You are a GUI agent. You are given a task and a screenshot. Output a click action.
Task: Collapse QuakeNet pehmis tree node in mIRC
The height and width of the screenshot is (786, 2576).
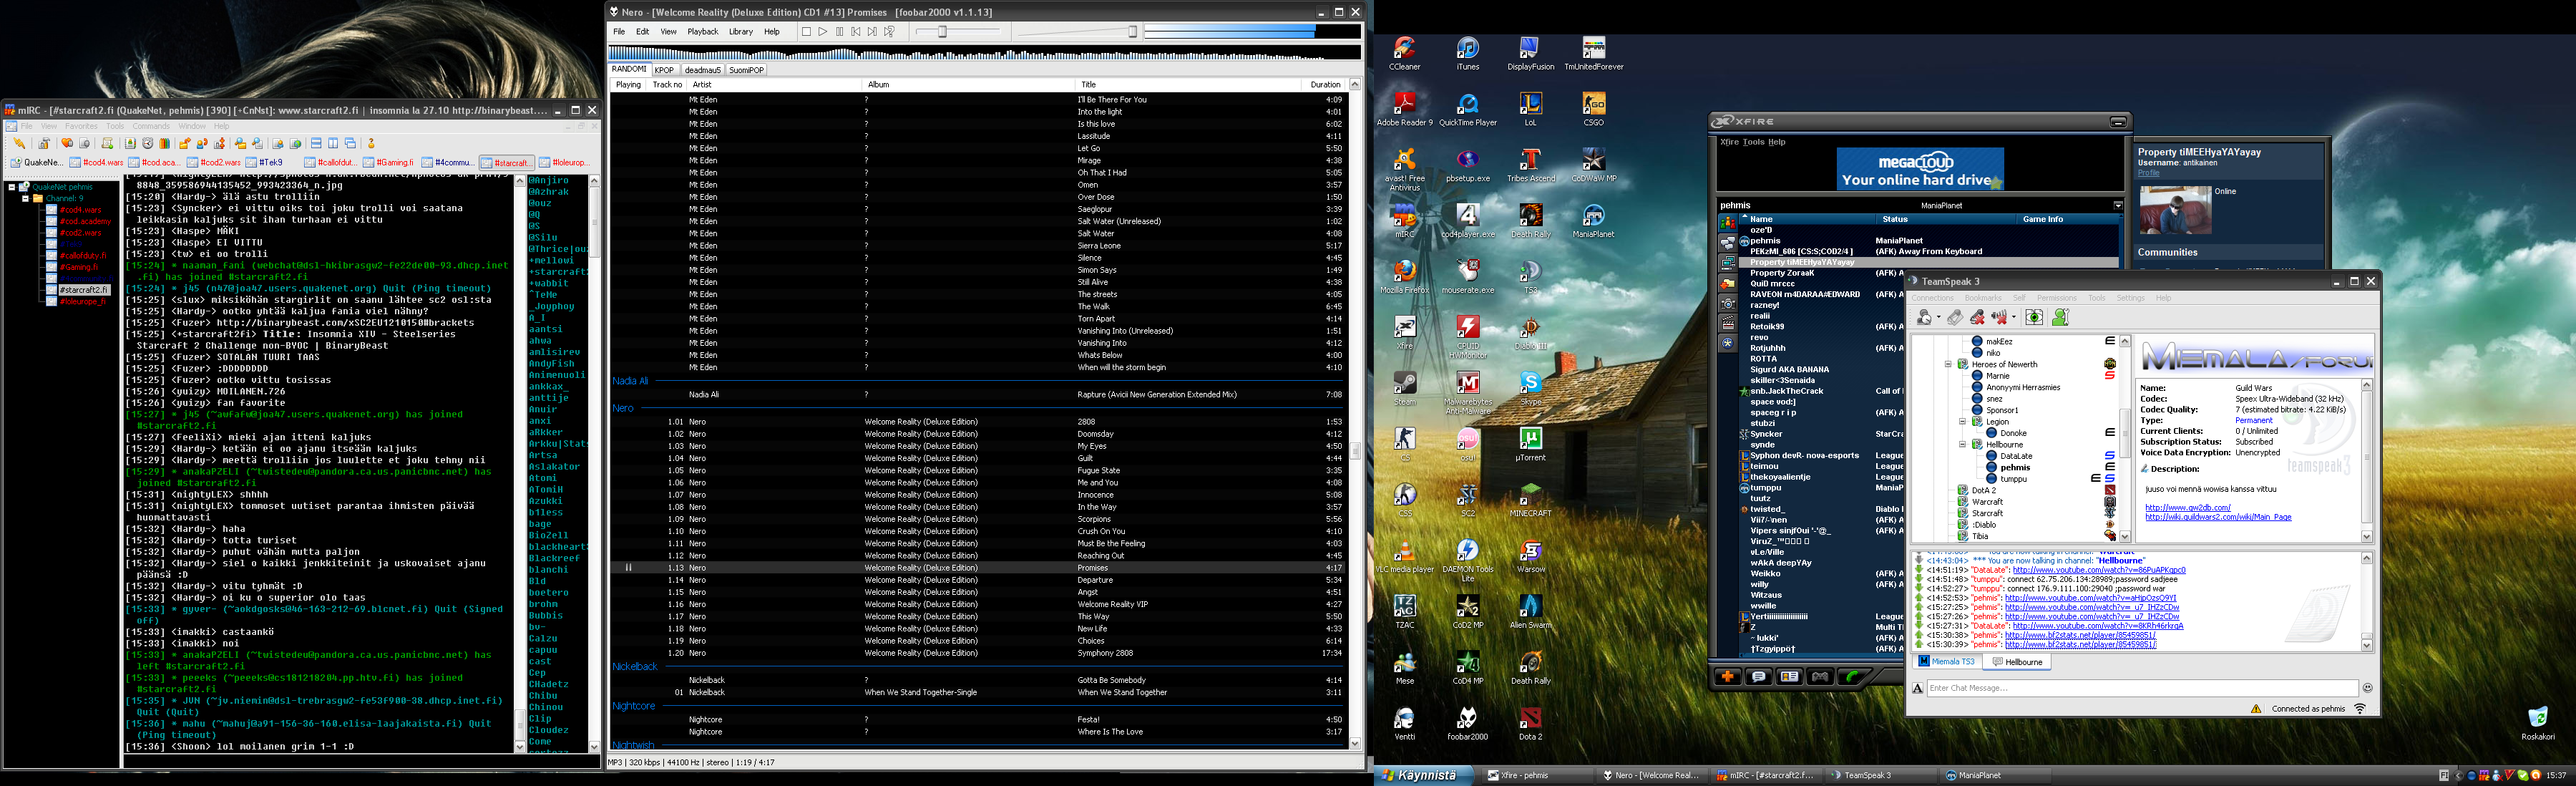click(x=12, y=187)
